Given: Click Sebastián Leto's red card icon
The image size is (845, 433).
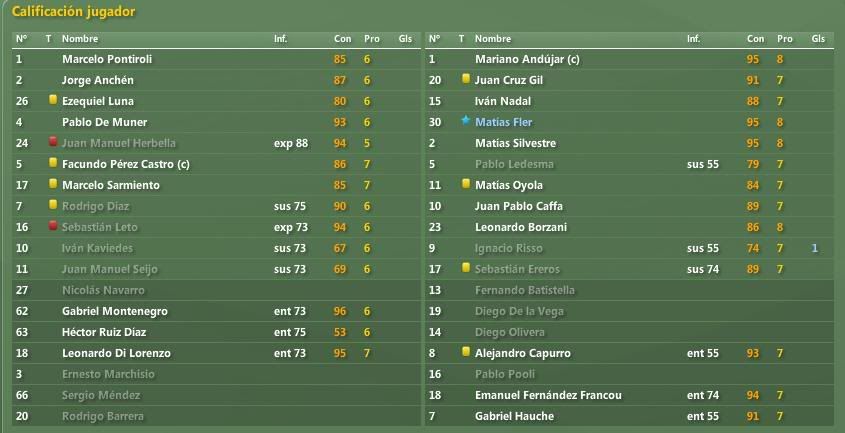Looking at the screenshot, I should (x=53, y=226).
